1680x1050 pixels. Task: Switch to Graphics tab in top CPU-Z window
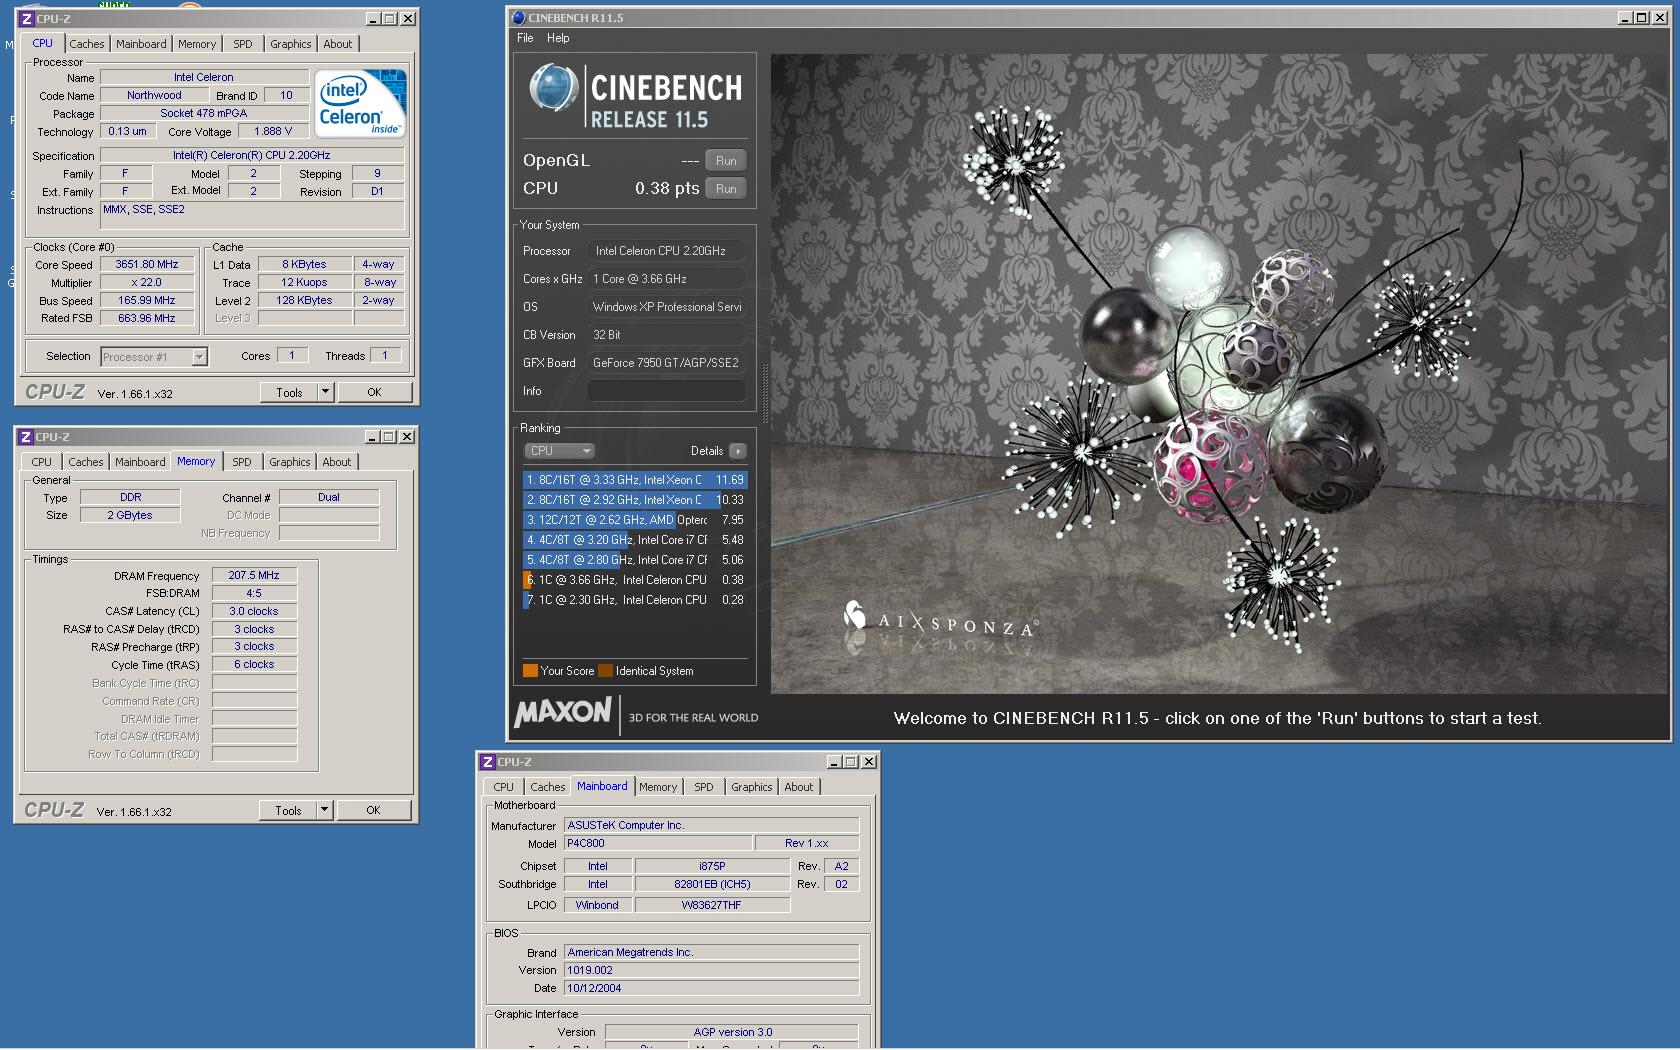(x=291, y=44)
